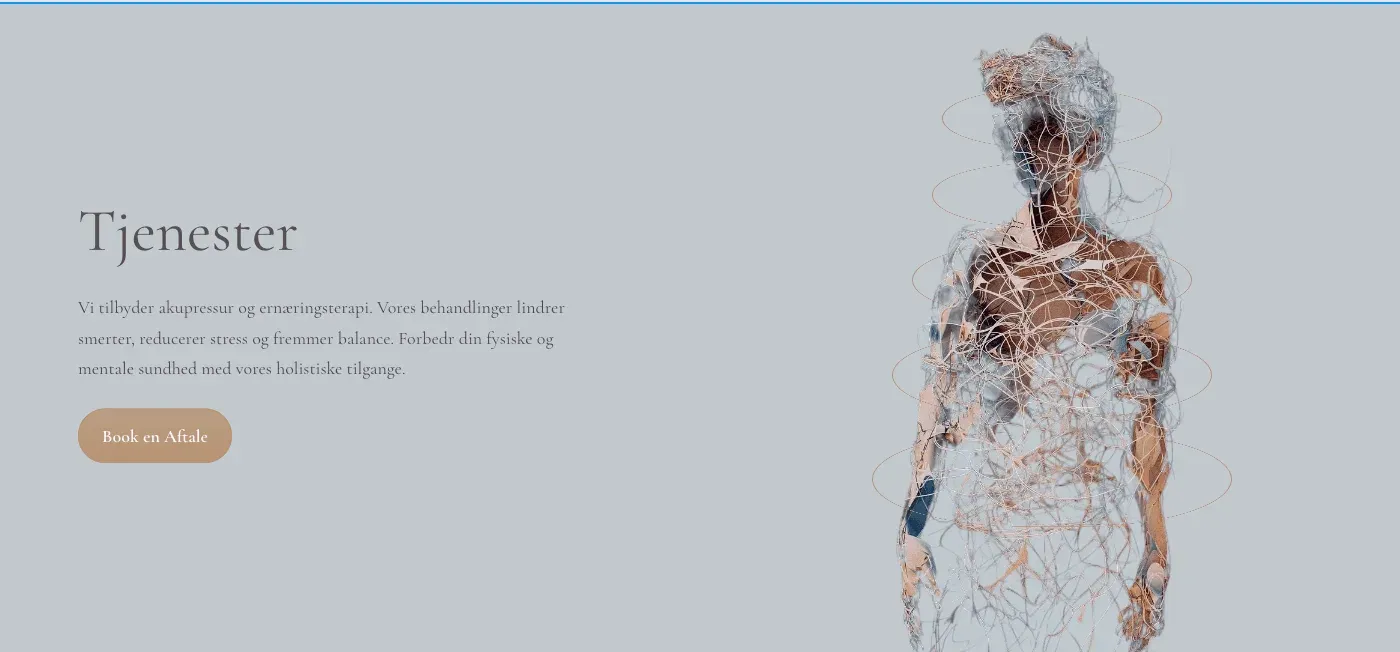This screenshot has height=652, width=1400.
Task: Click the paragraph line starting with "smerter, reducerer"
Action: tap(316, 339)
